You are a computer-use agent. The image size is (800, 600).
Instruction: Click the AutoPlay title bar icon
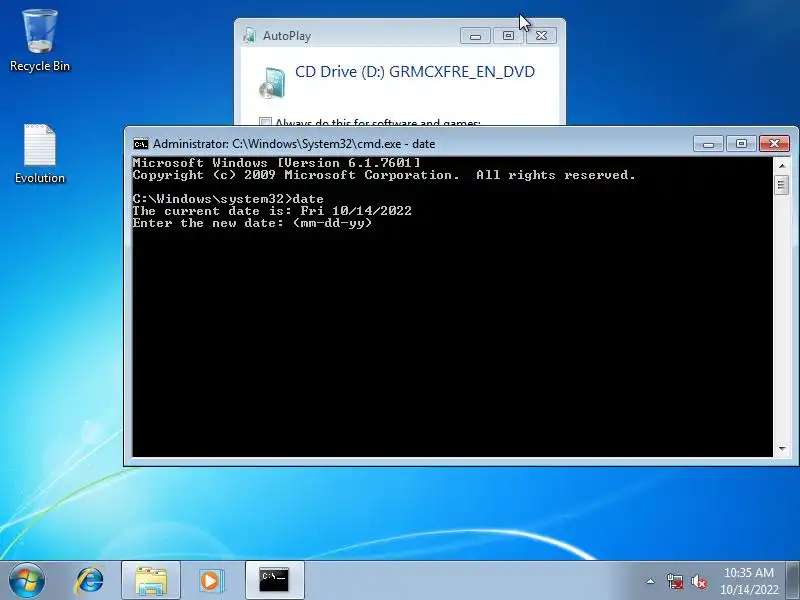click(x=249, y=35)
